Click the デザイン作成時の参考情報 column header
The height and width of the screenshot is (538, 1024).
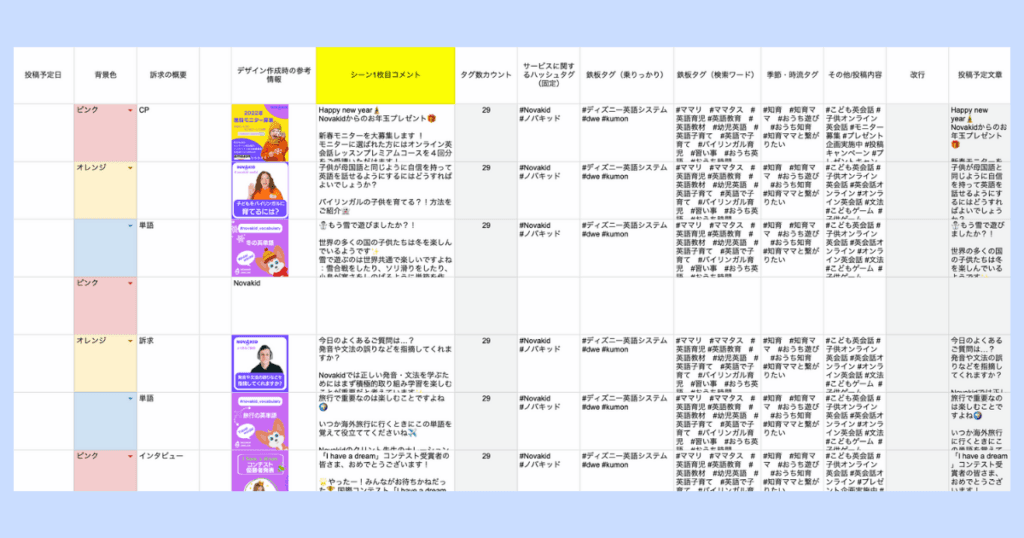coord(274,75)
